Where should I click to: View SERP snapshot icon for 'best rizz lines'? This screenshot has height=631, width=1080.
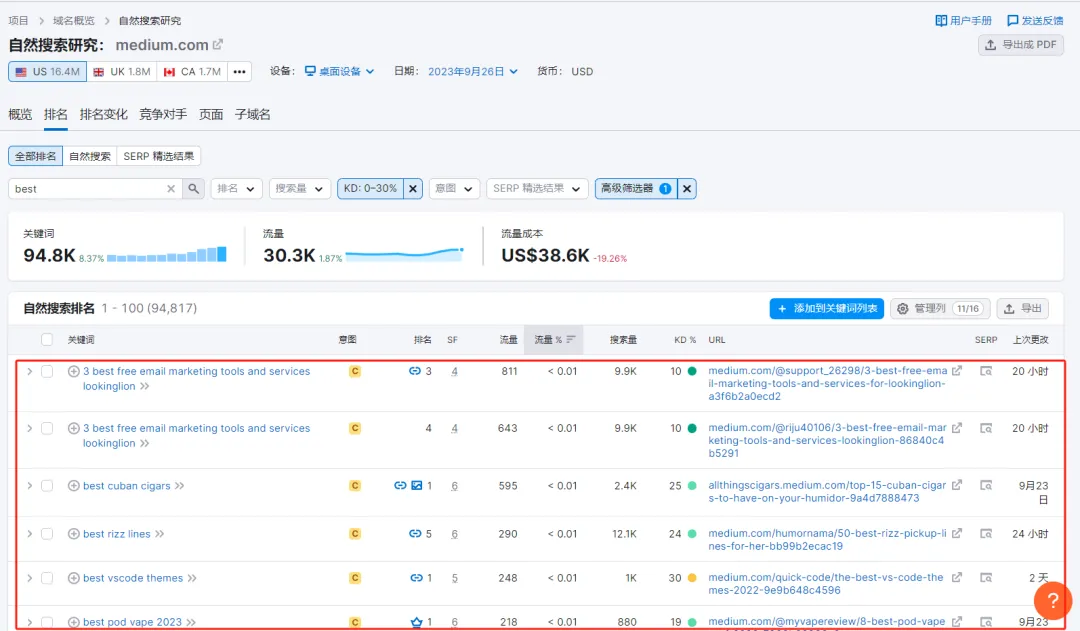986,534
